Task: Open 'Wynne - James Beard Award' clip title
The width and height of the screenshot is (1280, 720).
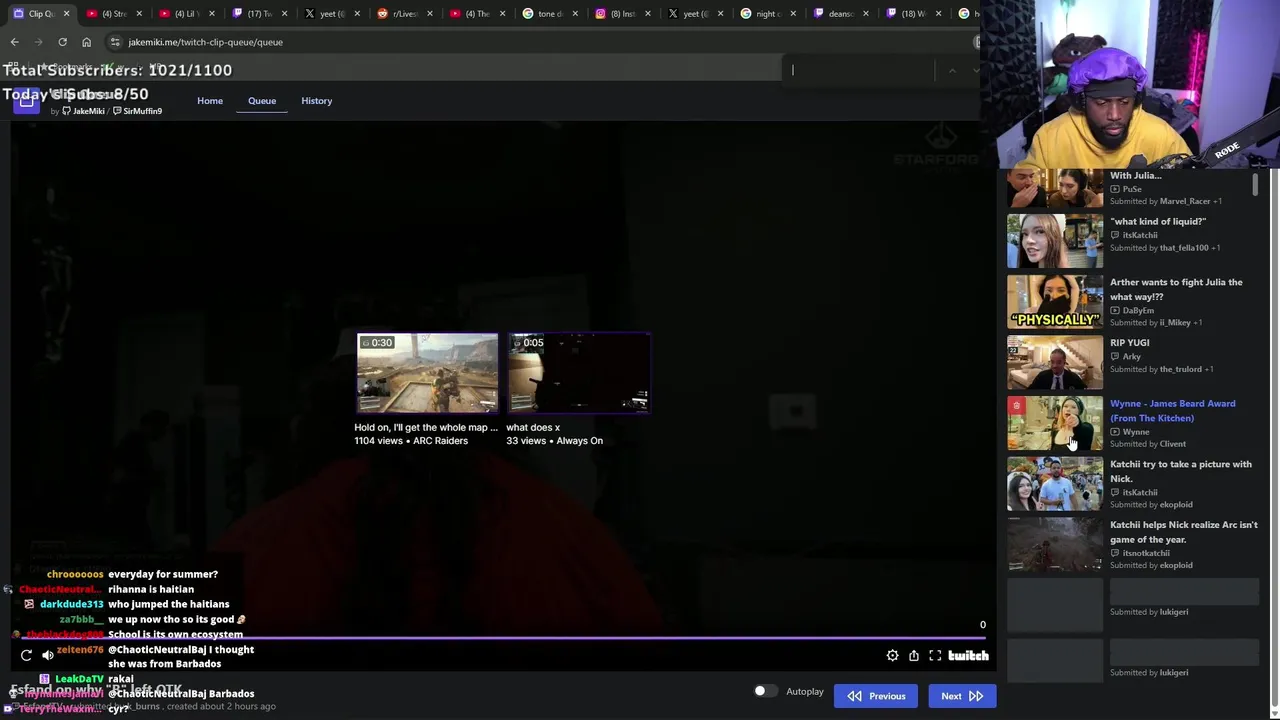Action: pyautogui.click(x=1172, y=411)
